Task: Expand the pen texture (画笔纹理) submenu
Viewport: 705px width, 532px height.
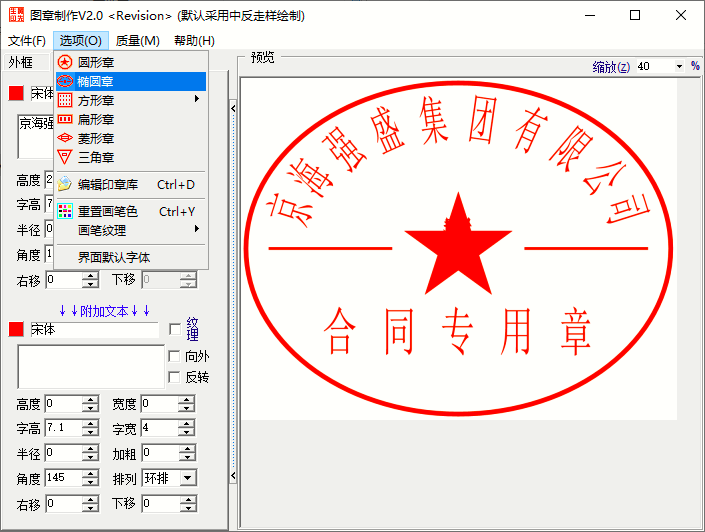Action: [x=131, y=230]
